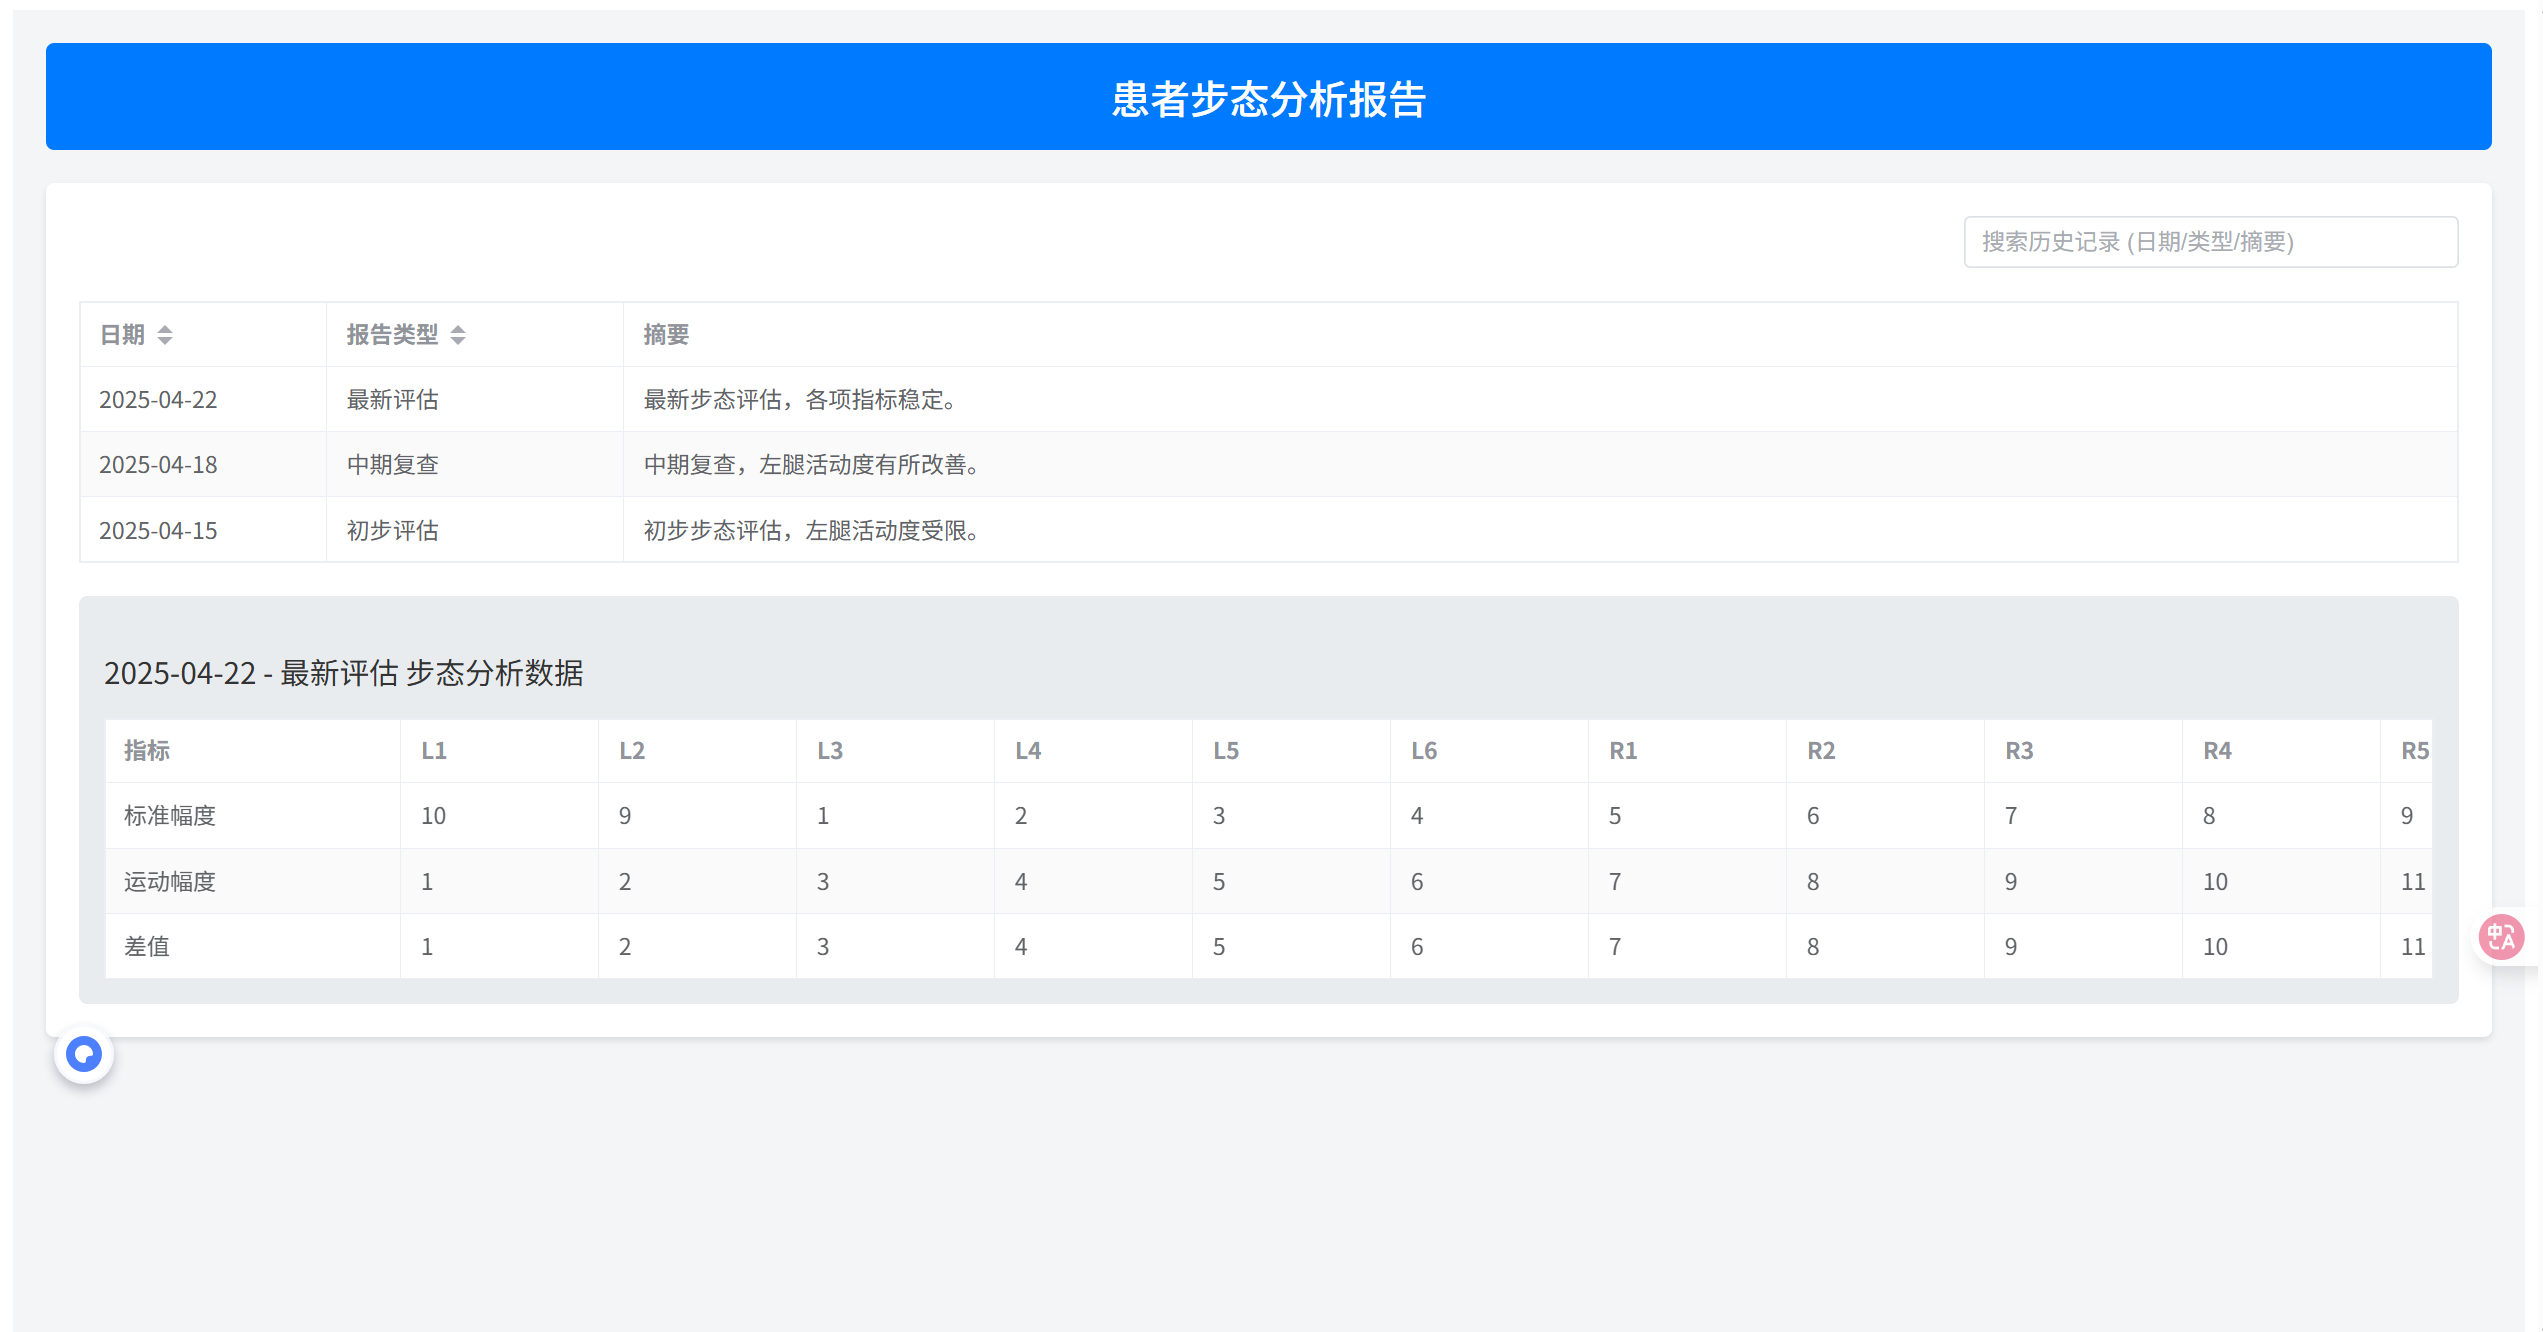The width and height of the screenshot is (2543, 1332).
Task: Click the R1 column header
Action: click(x=1622, y=751)
